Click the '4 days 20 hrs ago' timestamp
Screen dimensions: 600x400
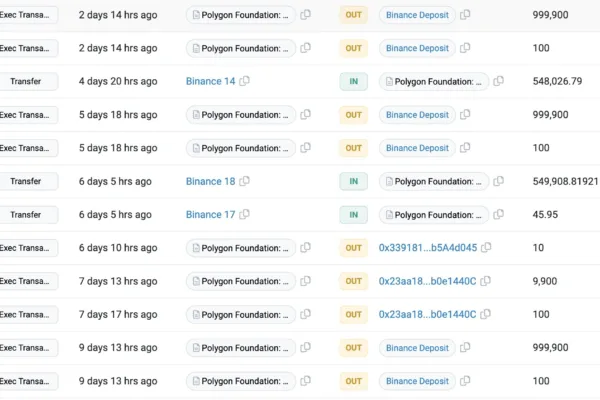pyautogui.click(x=118, y=81)
